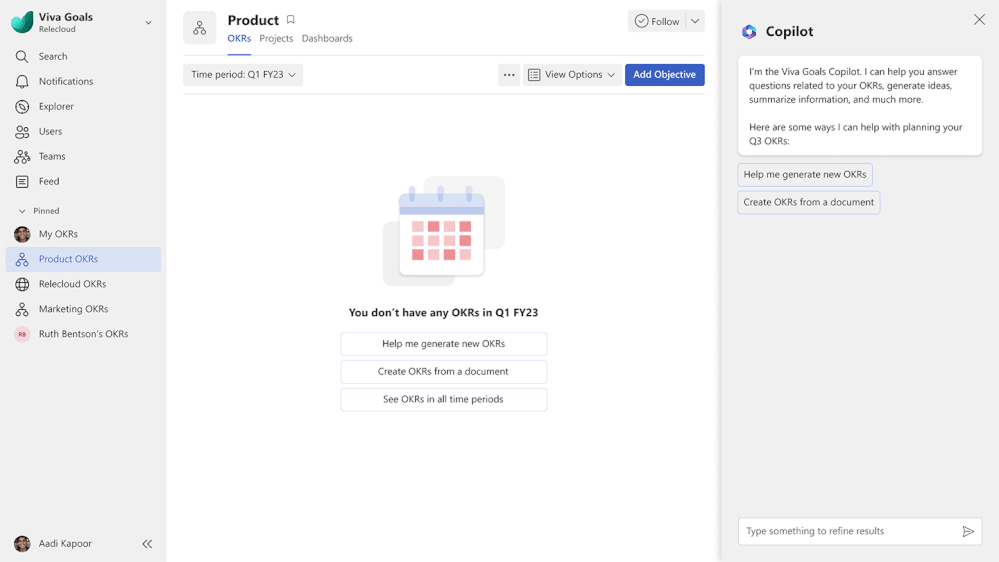Open the Notifications bell
Image resolution: width=999 pixels, height=562 pixels.
point(65,82)
